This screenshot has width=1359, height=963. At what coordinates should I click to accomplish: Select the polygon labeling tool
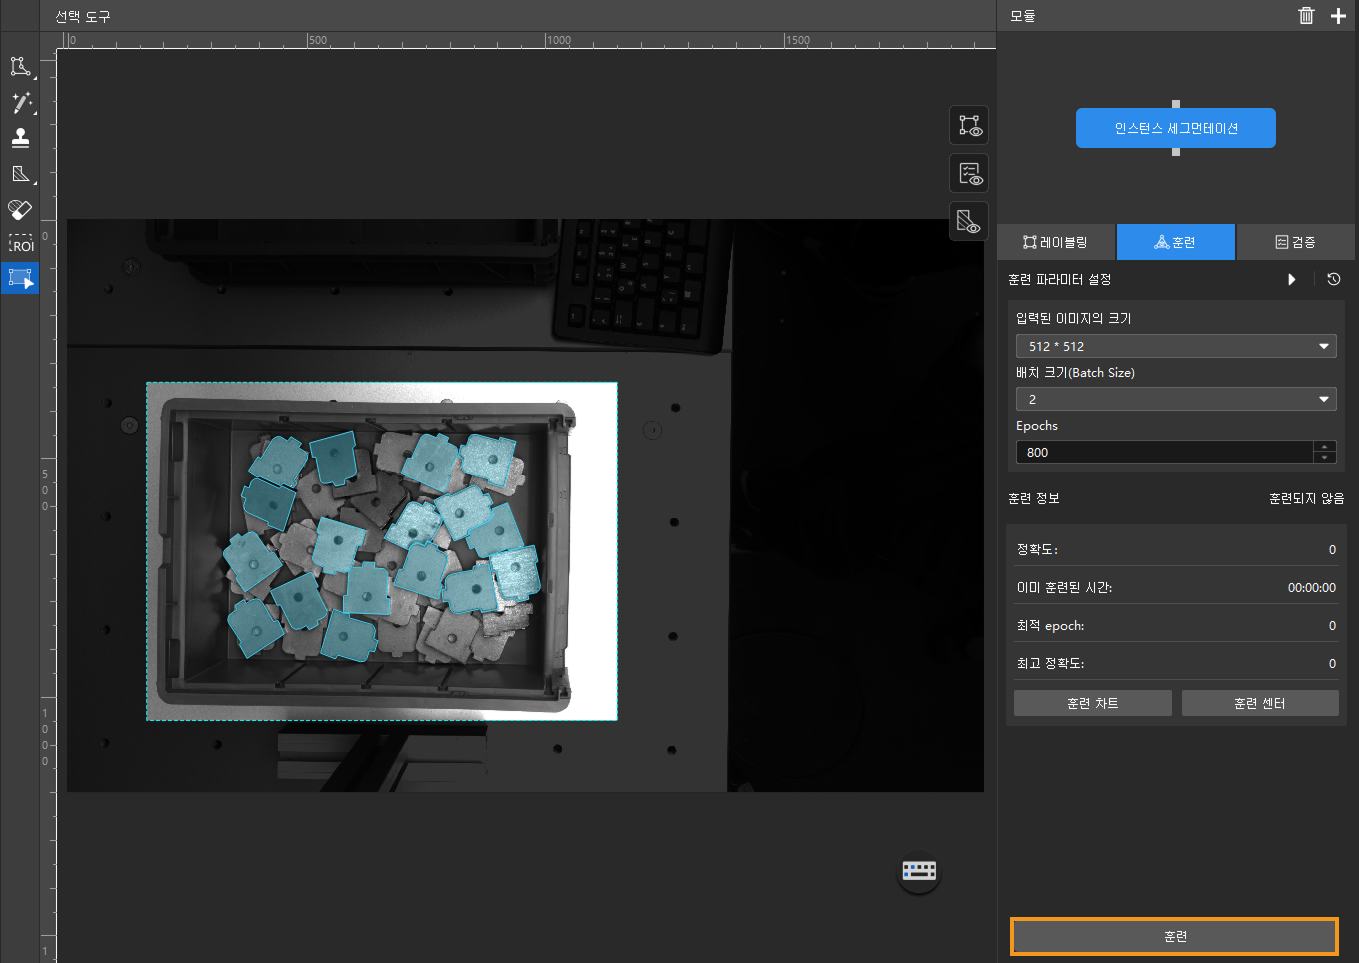(x=20, y=67)
